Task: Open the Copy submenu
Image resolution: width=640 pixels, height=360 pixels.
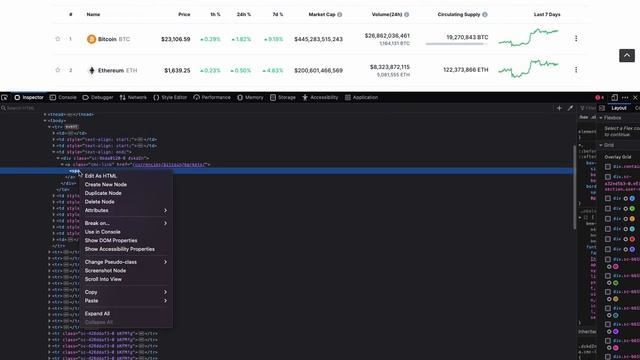Action: coord(126,292)
